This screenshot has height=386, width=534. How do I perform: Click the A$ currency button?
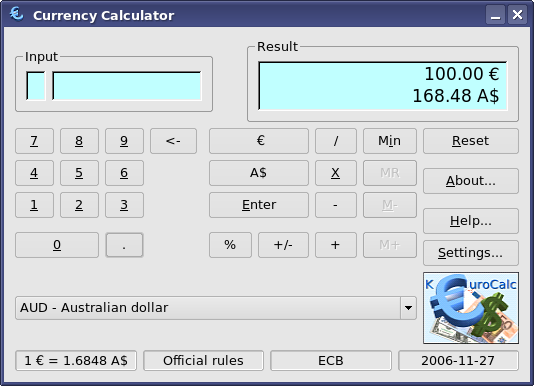click(259, 173)
